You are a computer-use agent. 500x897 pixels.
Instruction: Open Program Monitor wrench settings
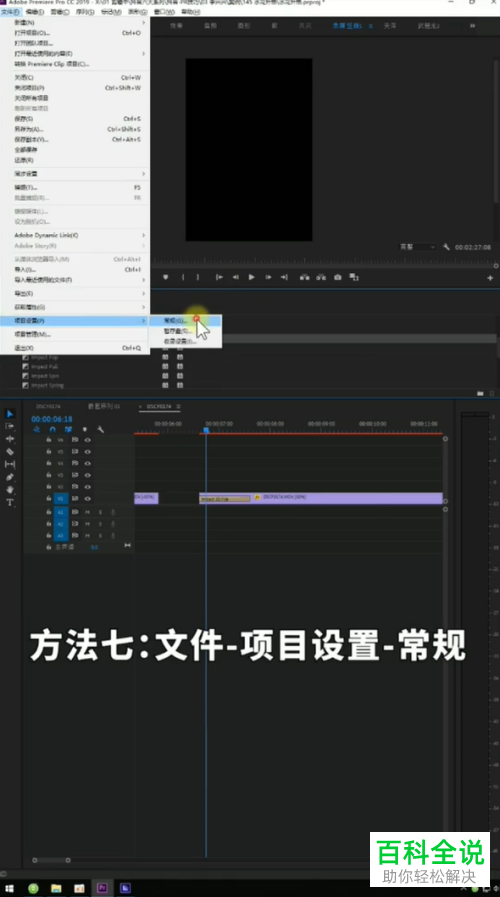pyautogui.click(x=446, y=247)
